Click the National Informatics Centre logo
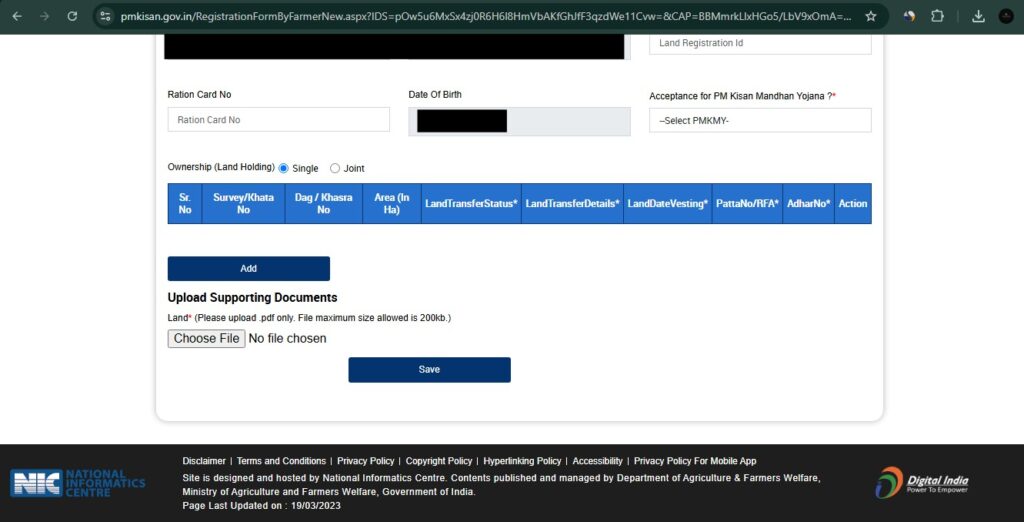The width and height of the screenshot is (1024, 522). point(78,483)
